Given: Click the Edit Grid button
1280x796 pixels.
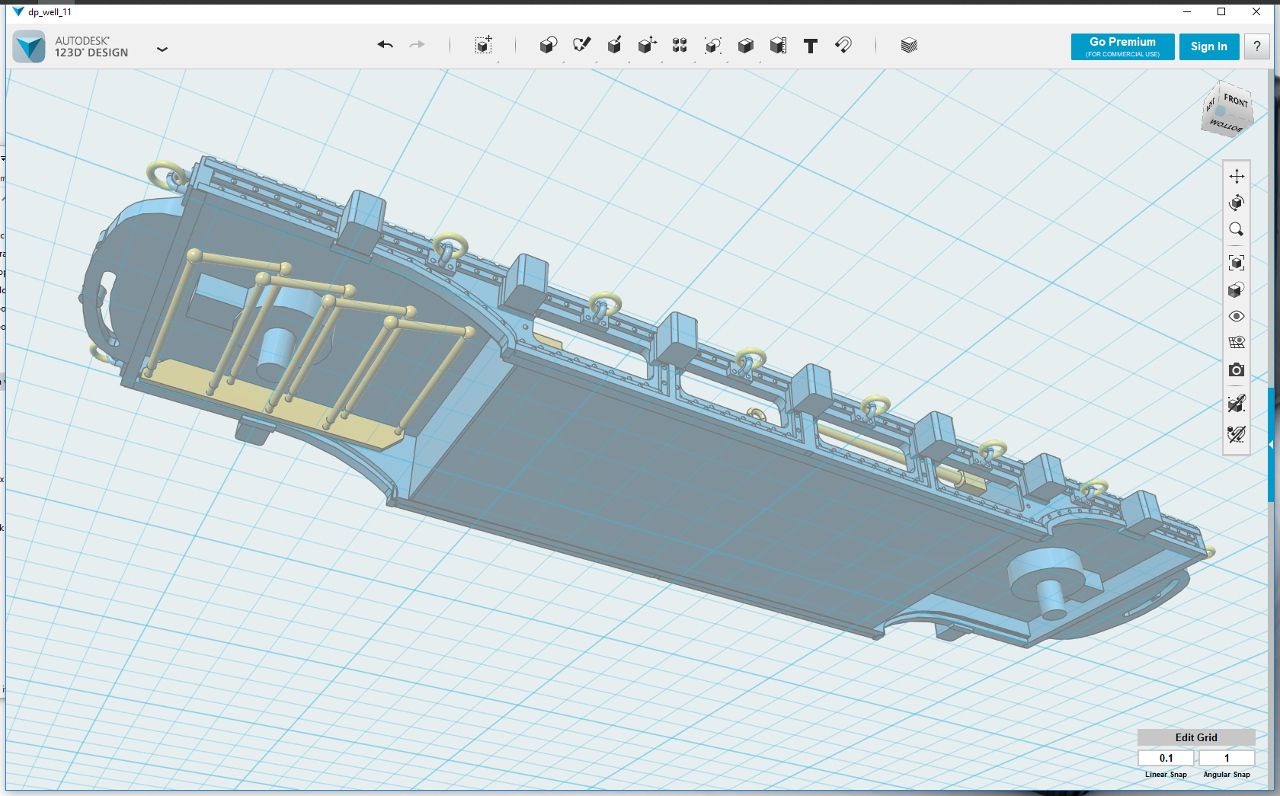Looking at the screenshot, I should [x=1196, y=737].
